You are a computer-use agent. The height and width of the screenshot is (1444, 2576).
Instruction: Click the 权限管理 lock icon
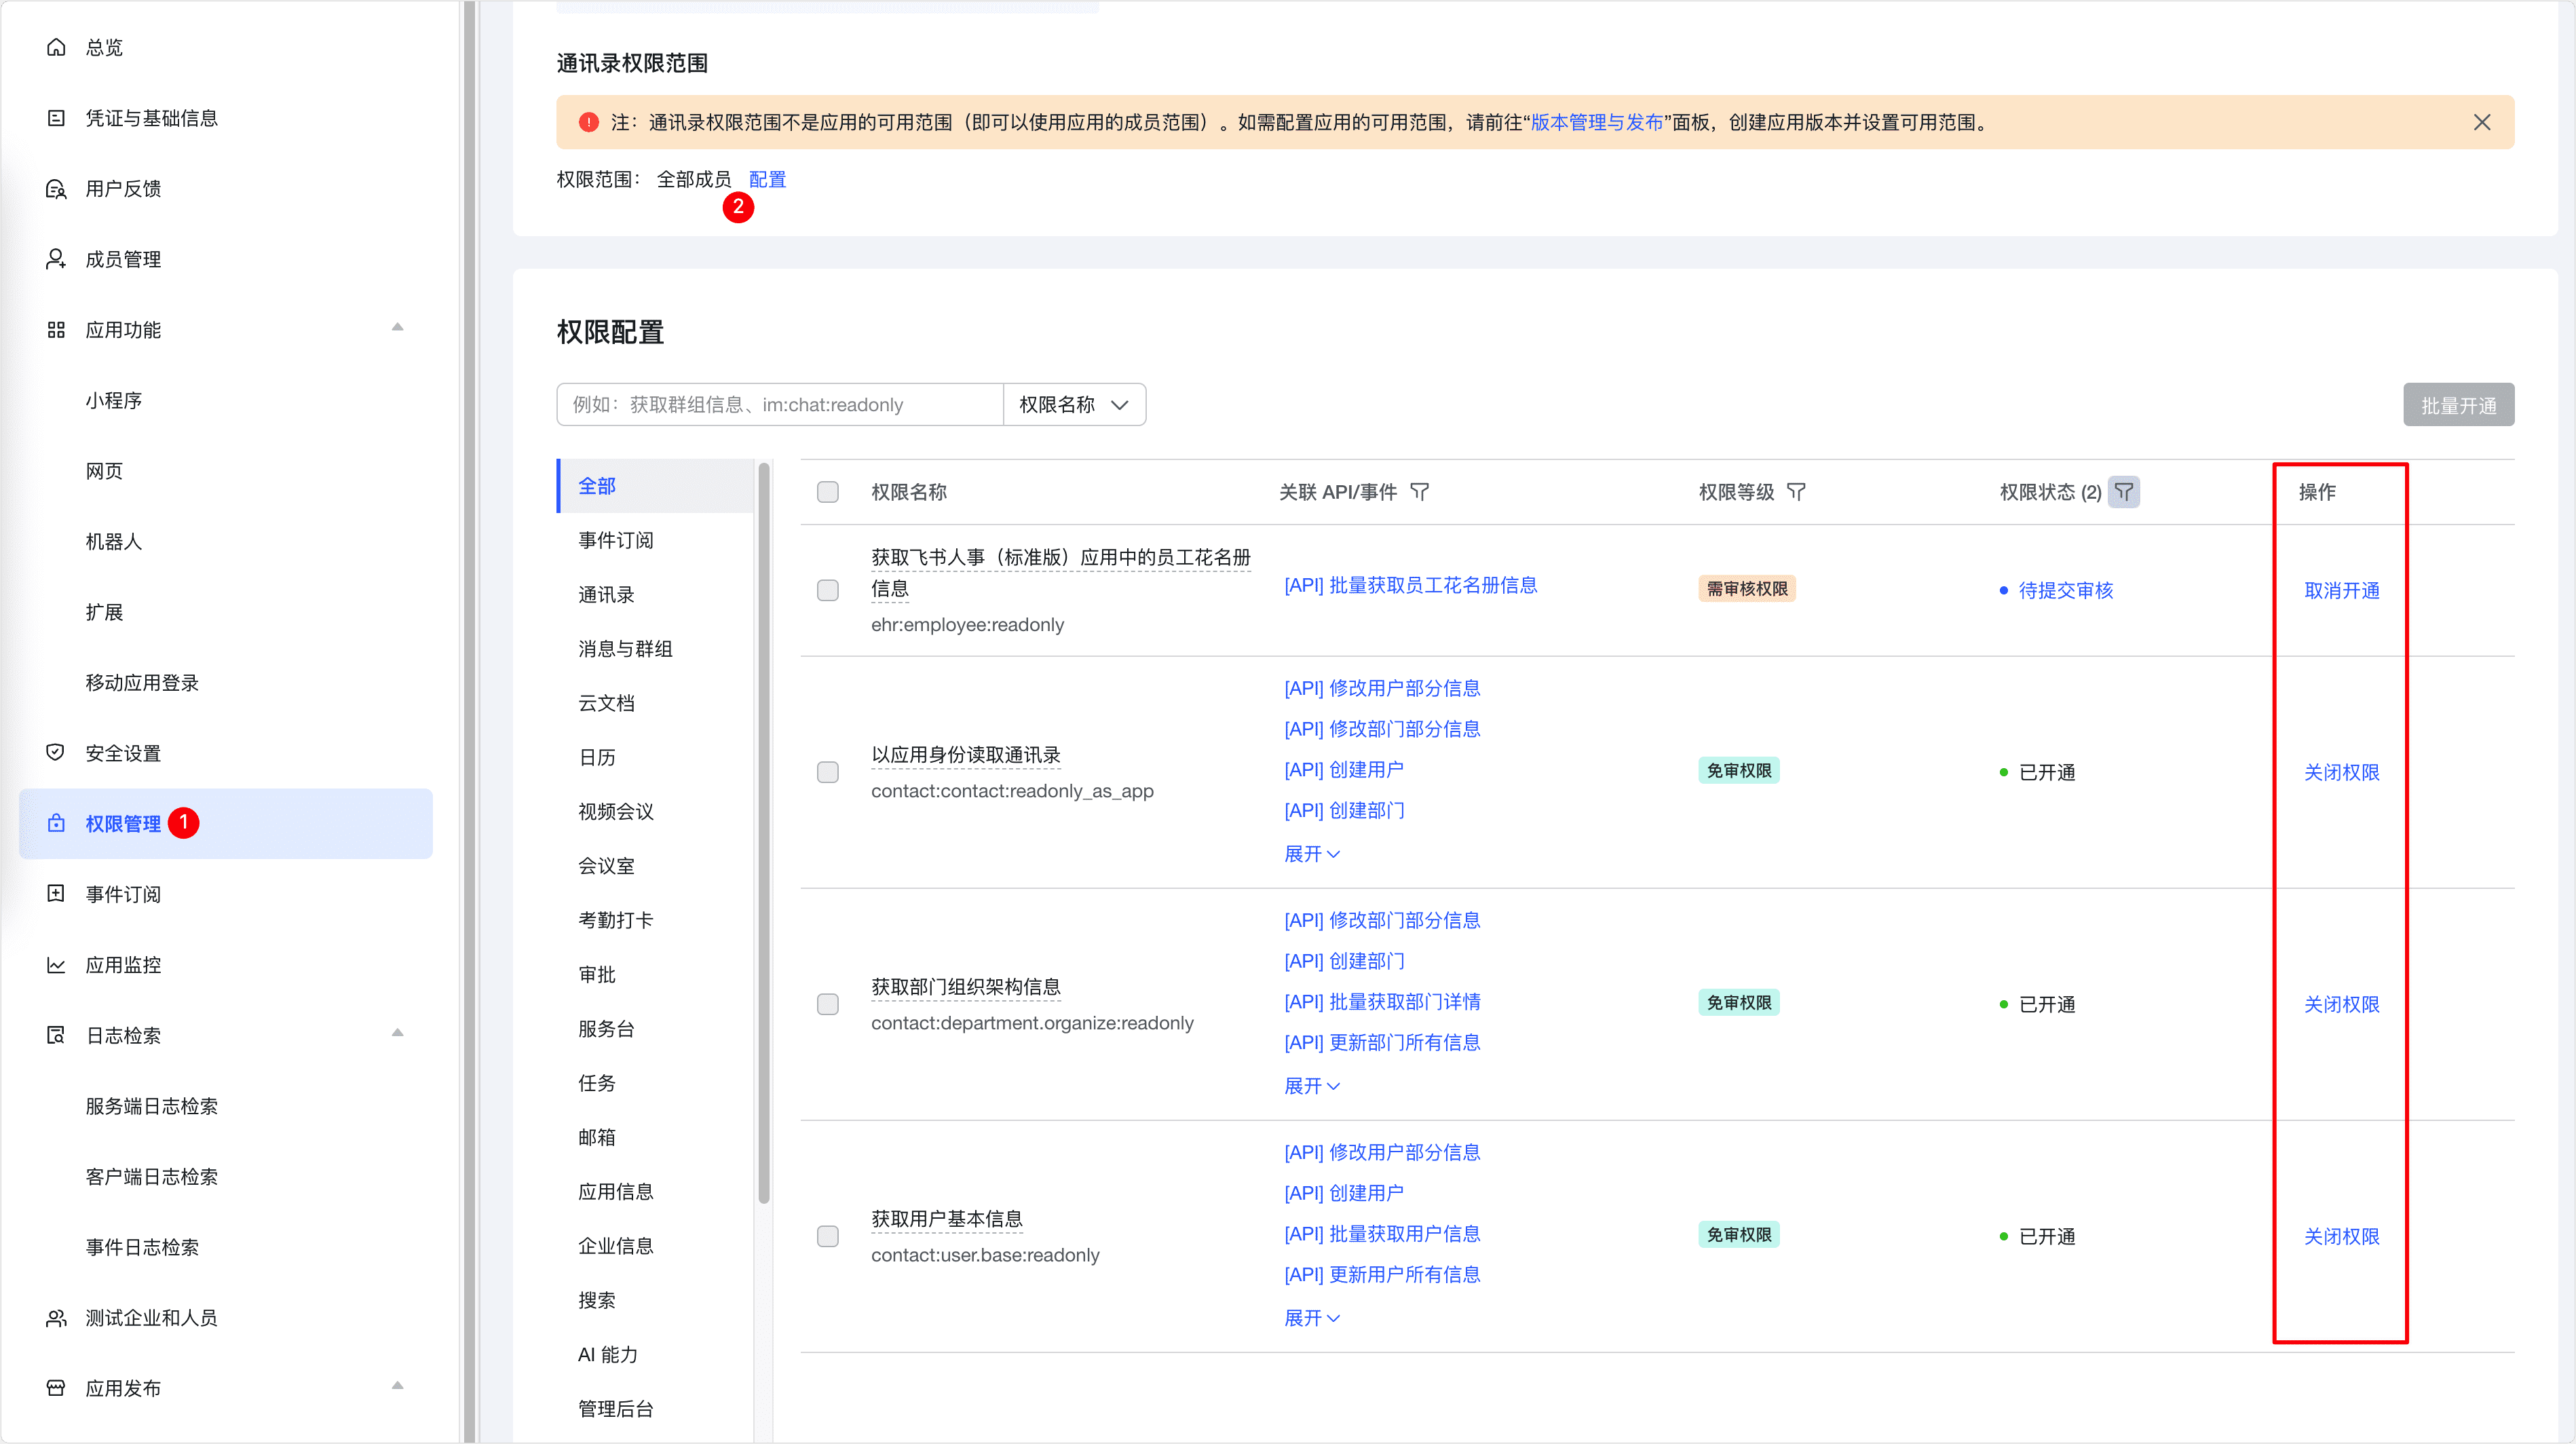point(56,823)
